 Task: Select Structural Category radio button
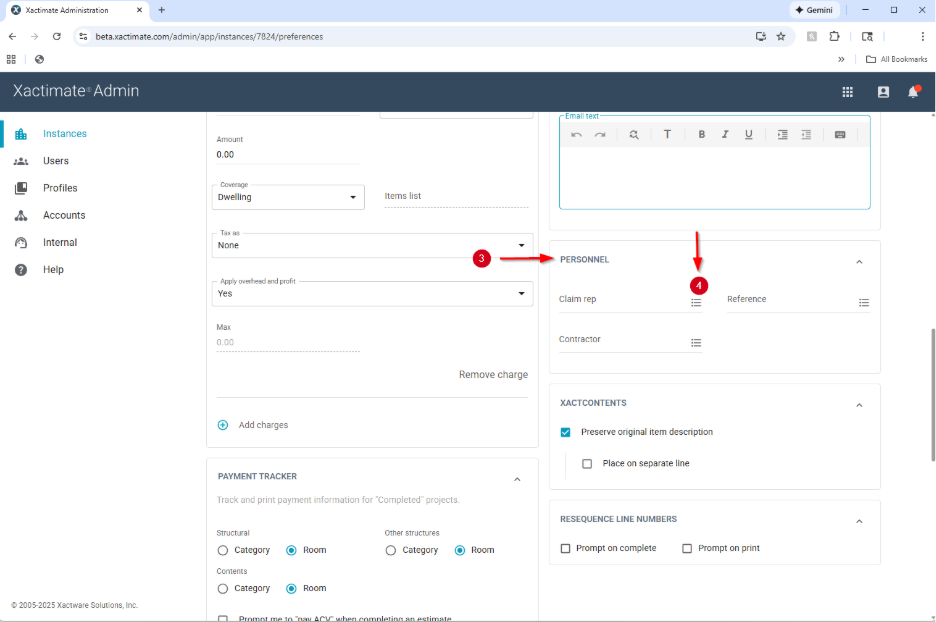(223, 550)
